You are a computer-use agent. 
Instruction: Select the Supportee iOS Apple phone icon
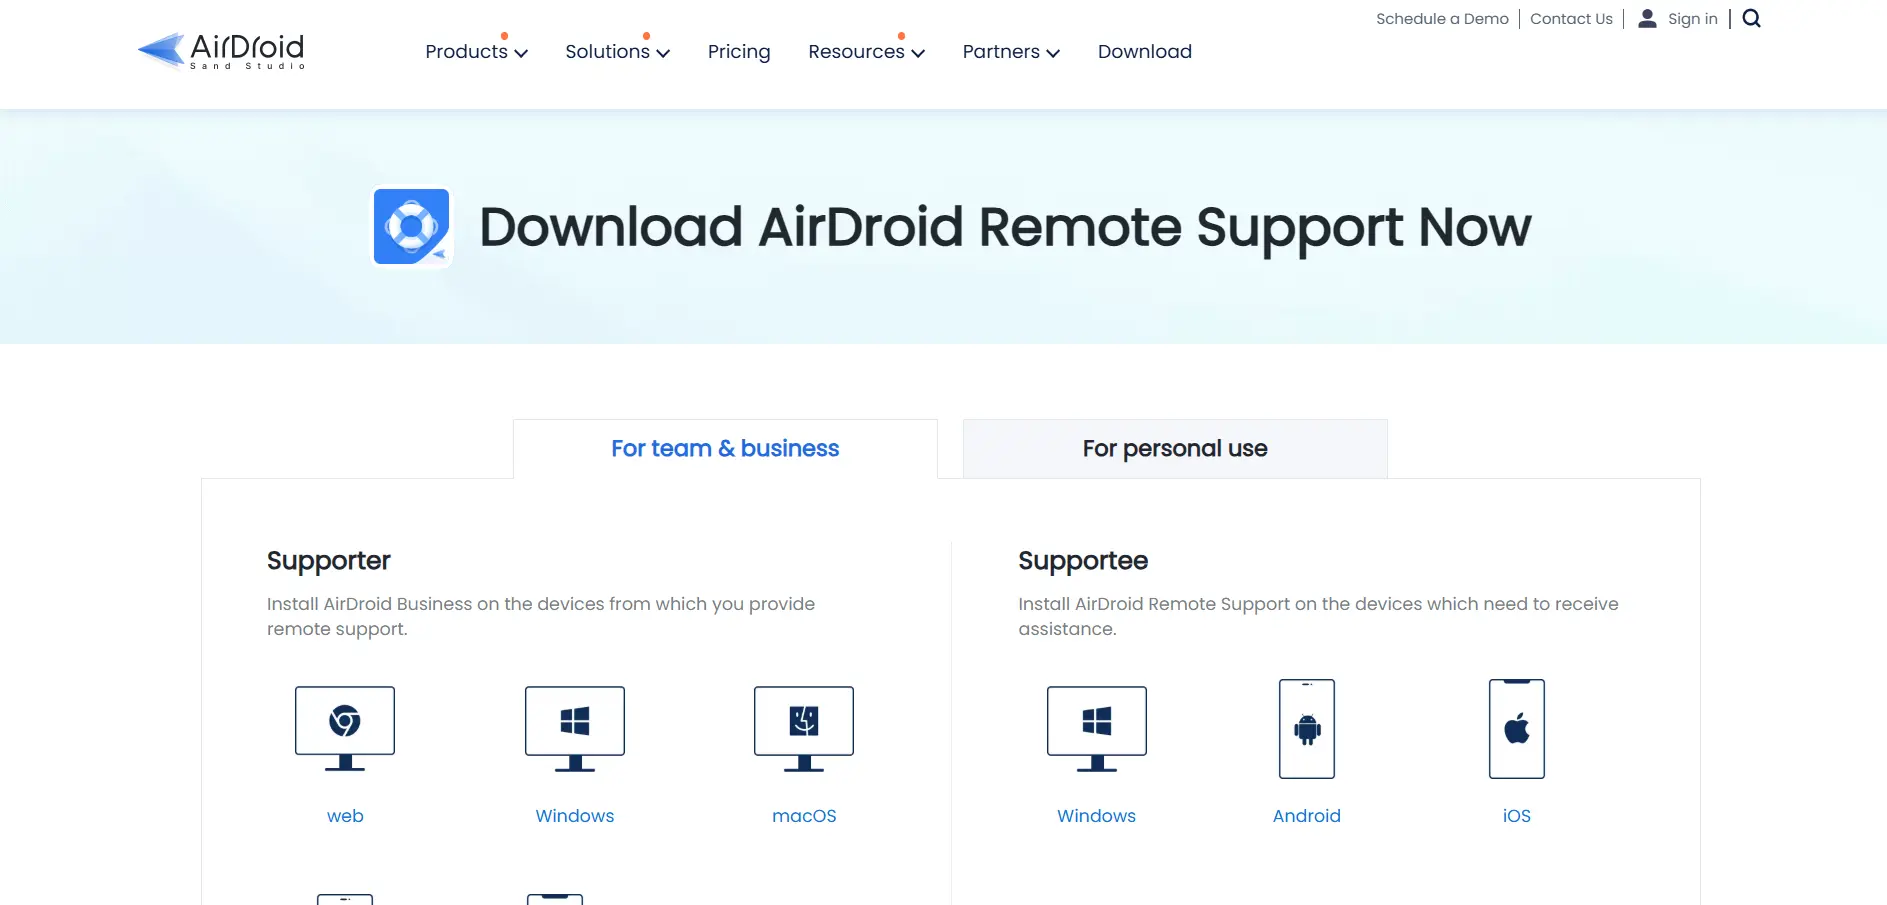coord(1517,729)
